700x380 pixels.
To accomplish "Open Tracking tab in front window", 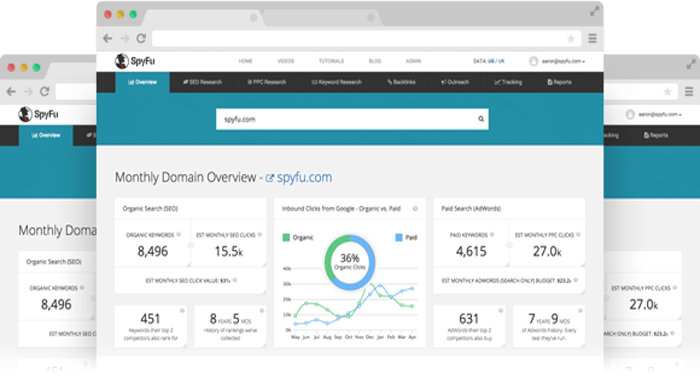I will pos(508,82).
